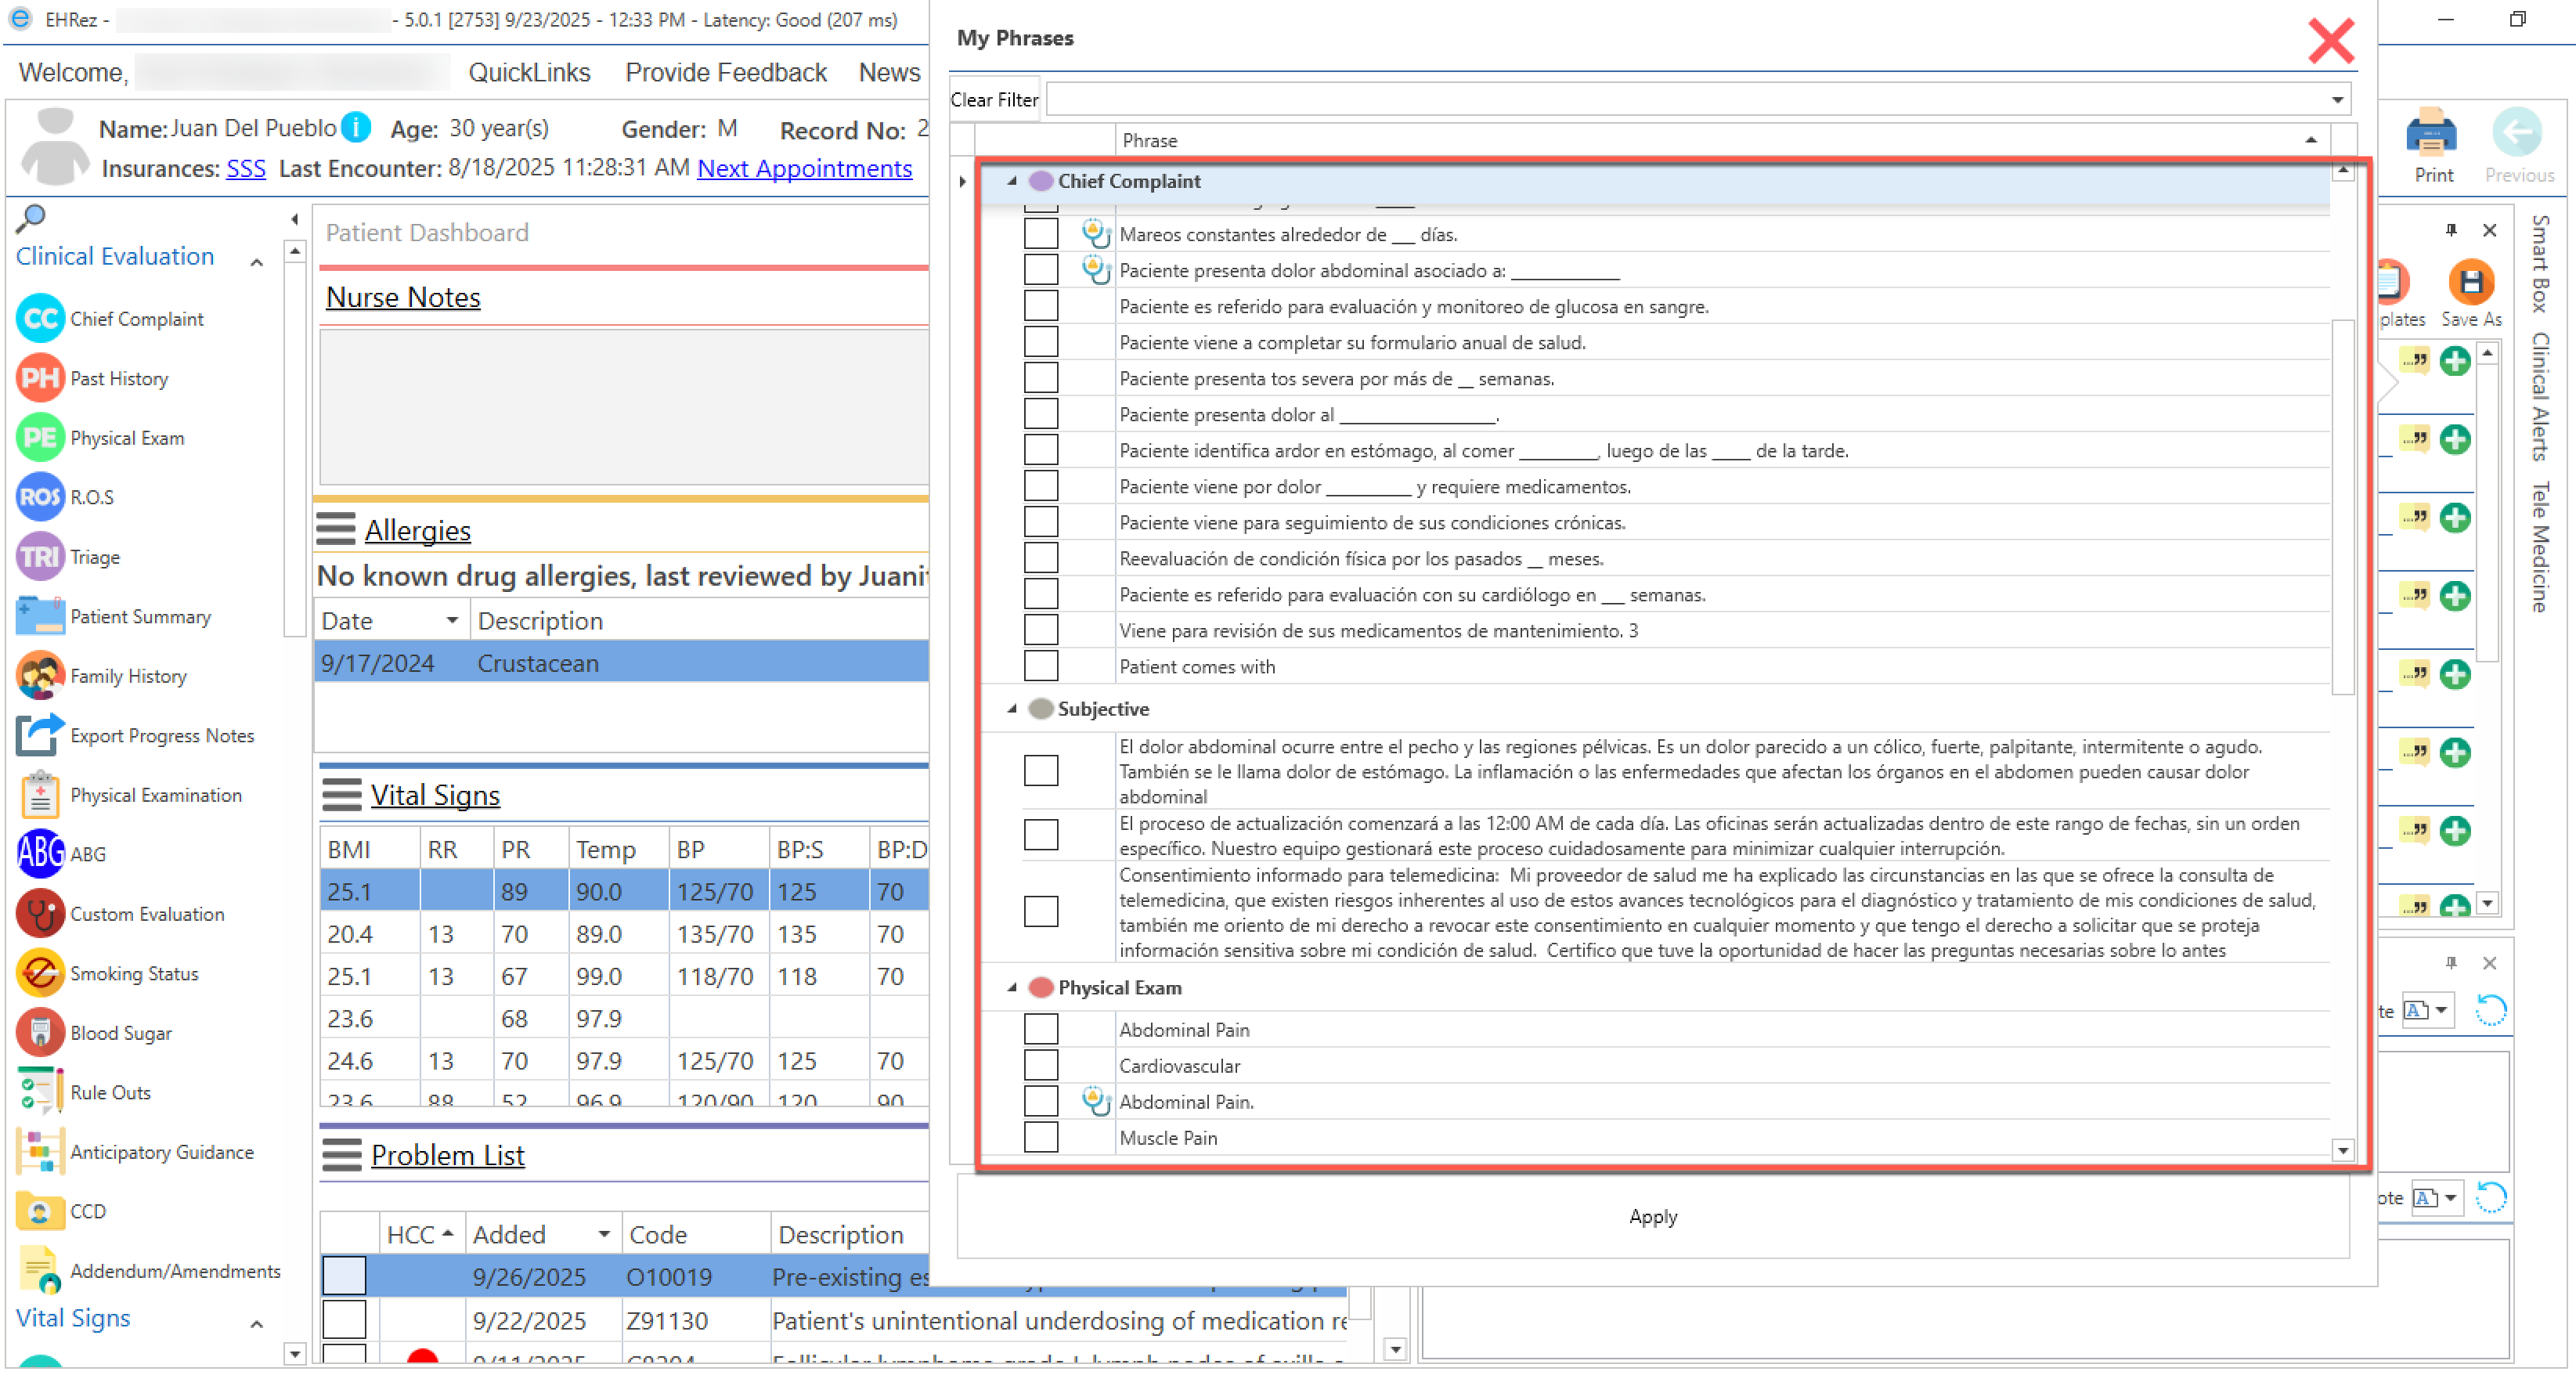Select 'Mareos constantes' phrase checkbox

pyautogui.click(x=1040, y=234)
